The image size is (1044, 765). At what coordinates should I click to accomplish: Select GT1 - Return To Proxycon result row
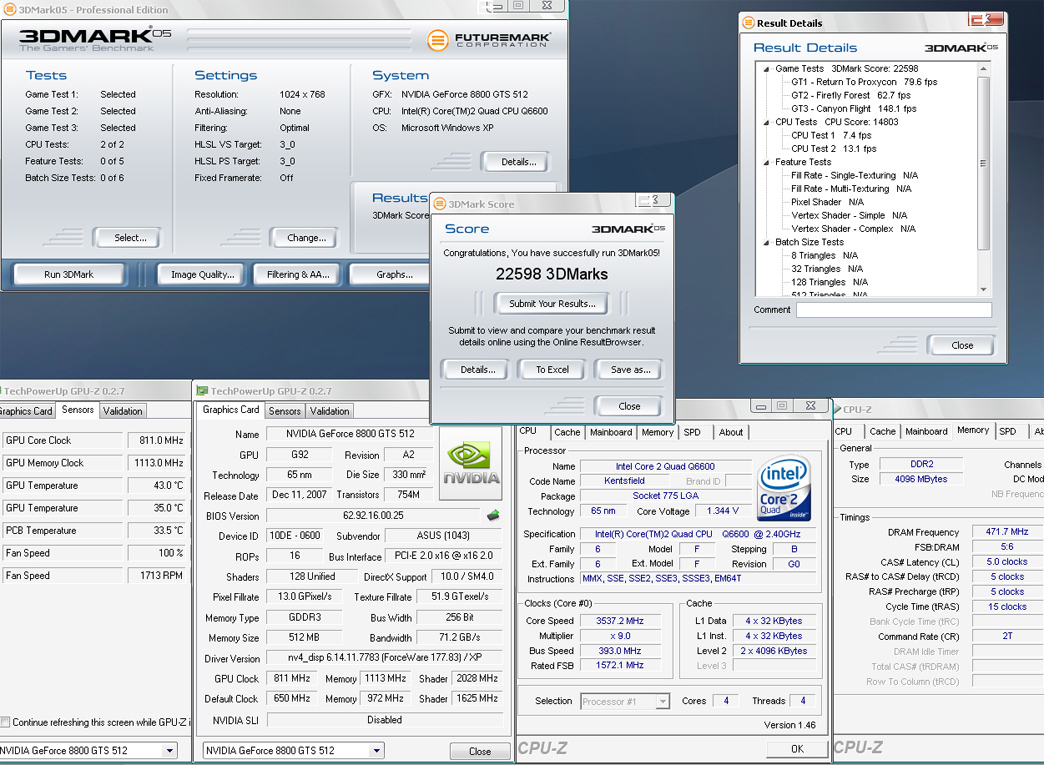click(864, 82)
